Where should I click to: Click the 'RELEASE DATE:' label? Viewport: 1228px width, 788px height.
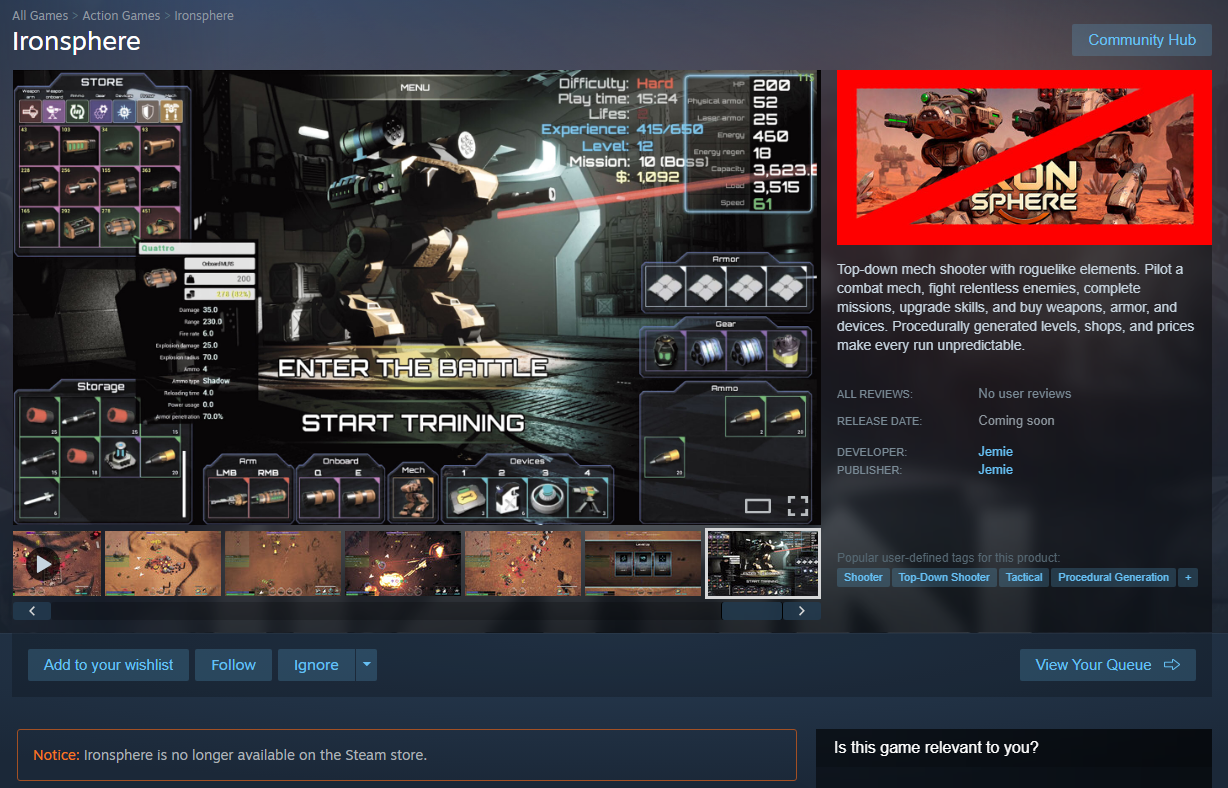(x=879, y=421)
